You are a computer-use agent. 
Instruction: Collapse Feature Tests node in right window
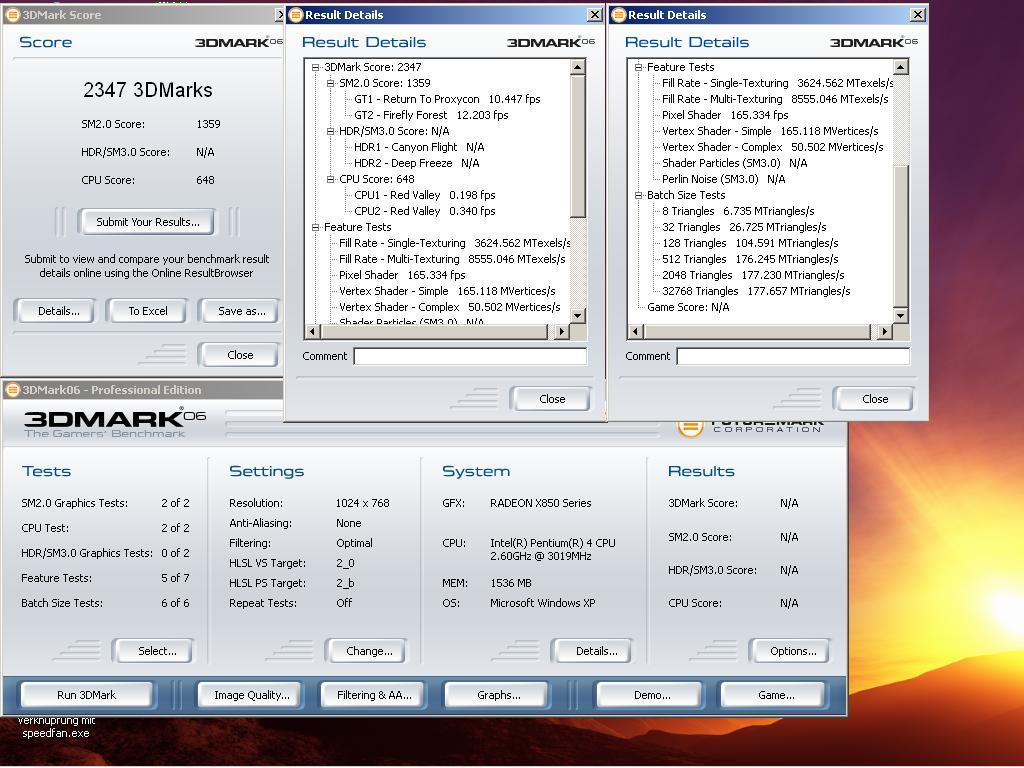pos(638,67)
